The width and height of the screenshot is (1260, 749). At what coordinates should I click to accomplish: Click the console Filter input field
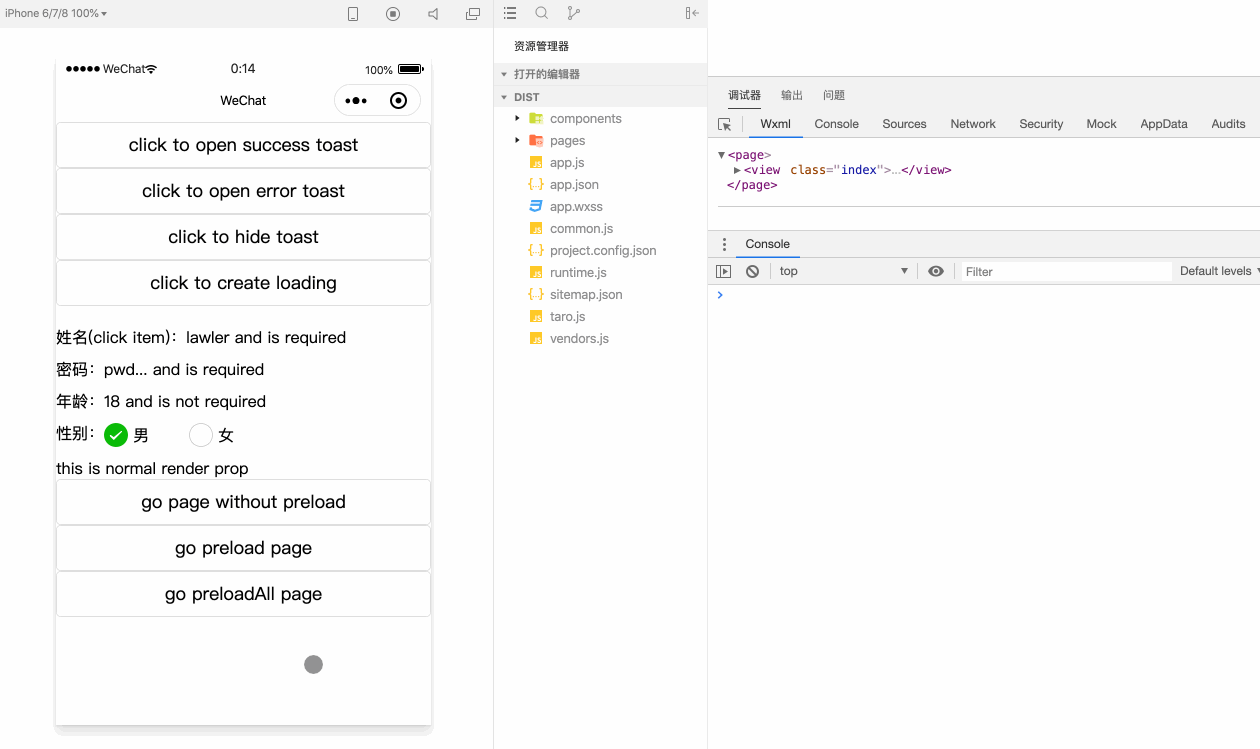1066,271
